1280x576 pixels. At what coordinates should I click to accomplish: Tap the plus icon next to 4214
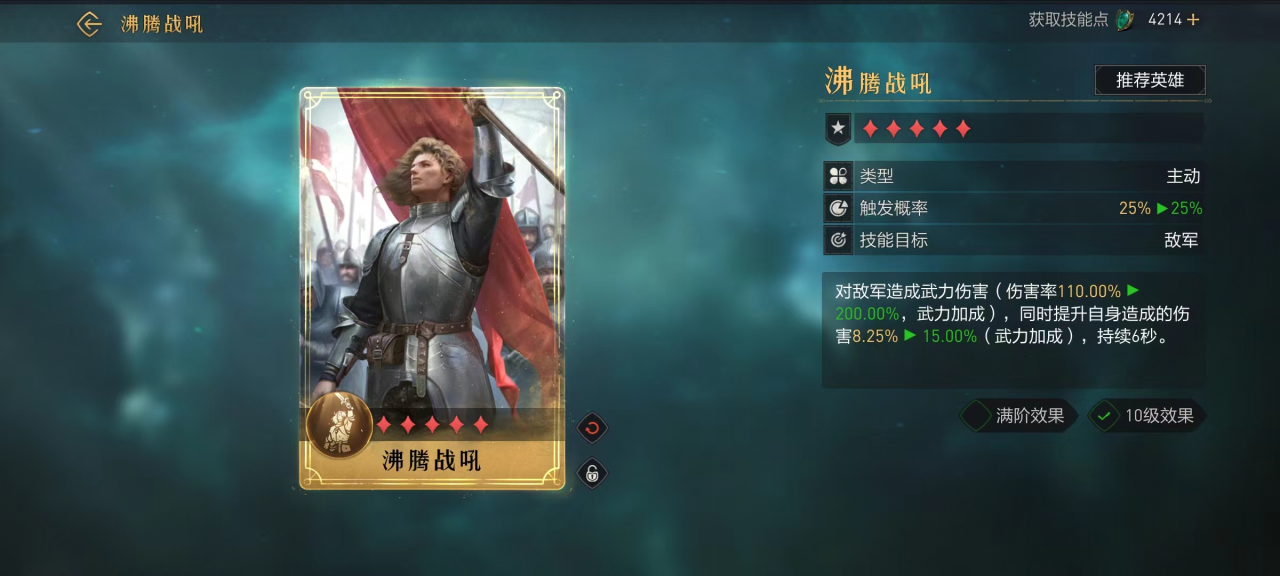pos(1193,20)
